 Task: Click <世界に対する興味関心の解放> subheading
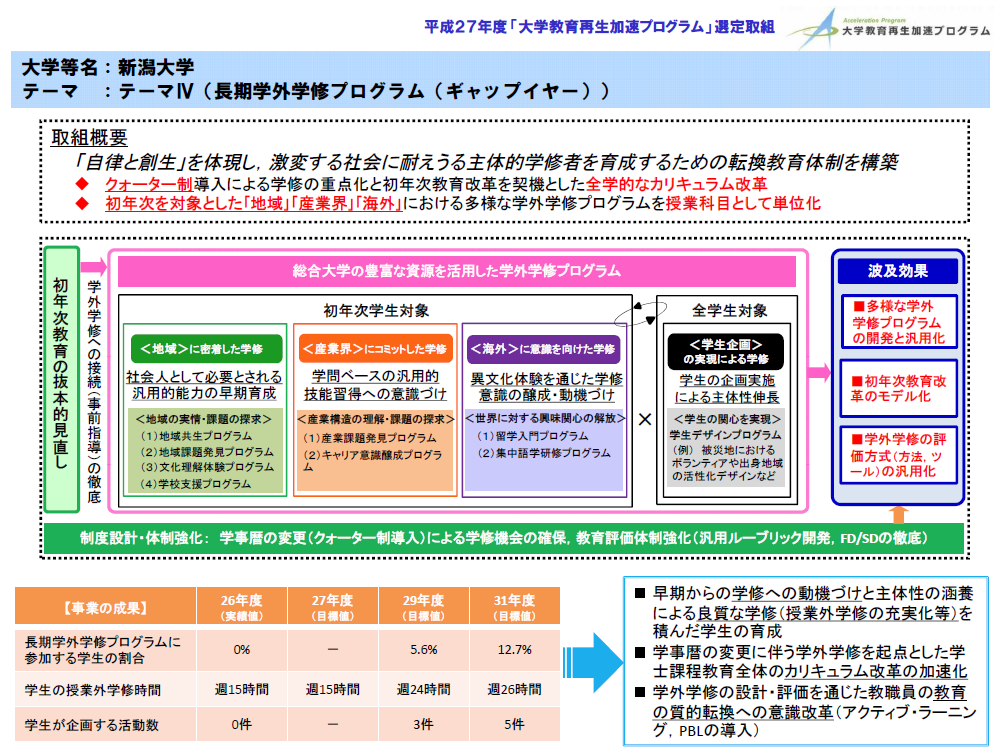coord(545,418)
